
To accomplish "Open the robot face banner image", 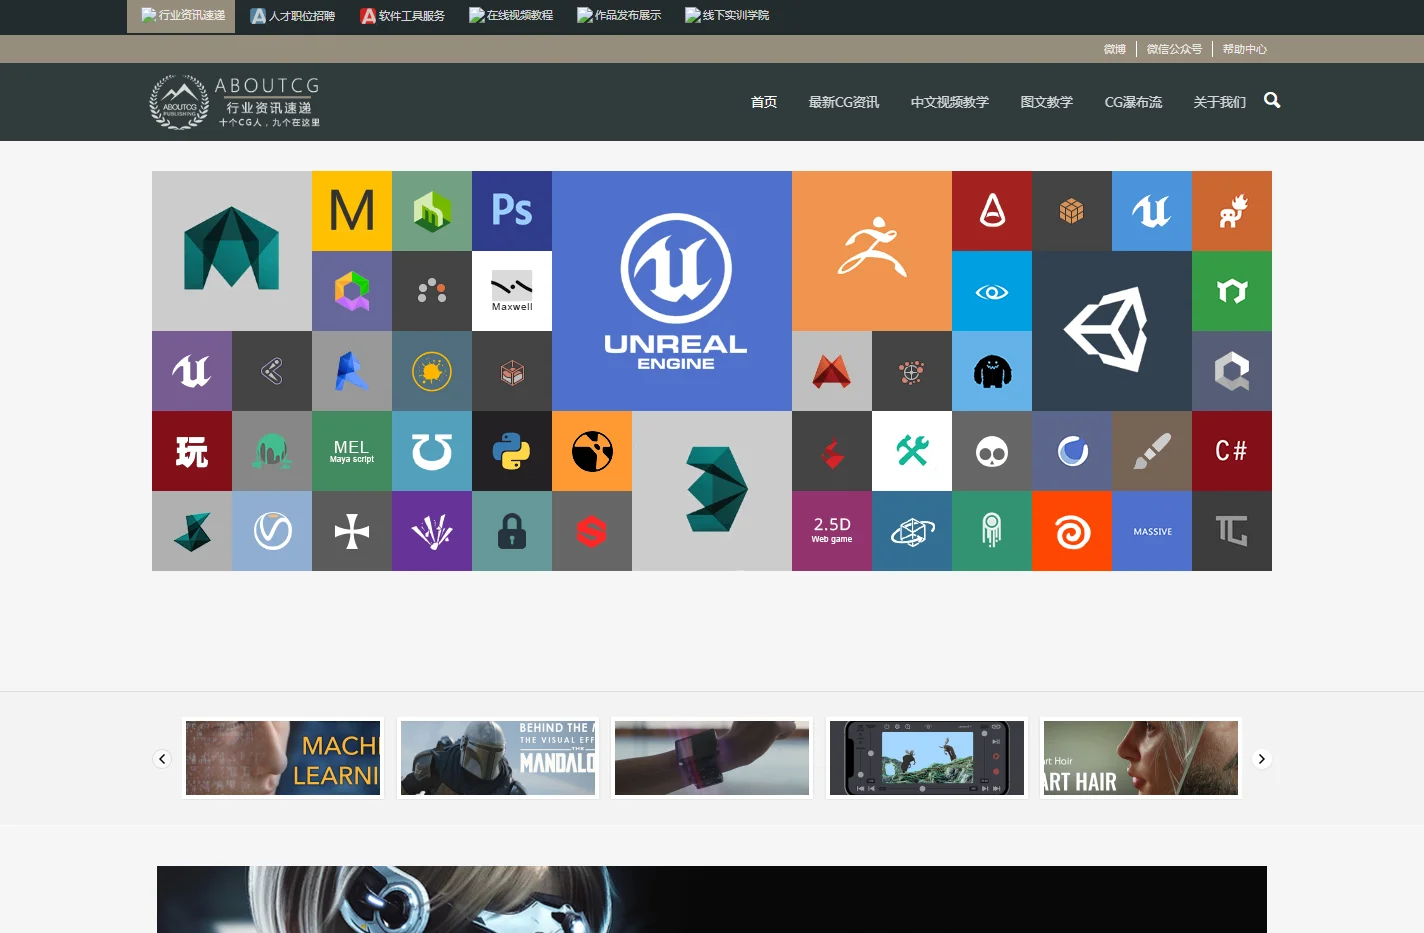I will click(x=712, y=899).
